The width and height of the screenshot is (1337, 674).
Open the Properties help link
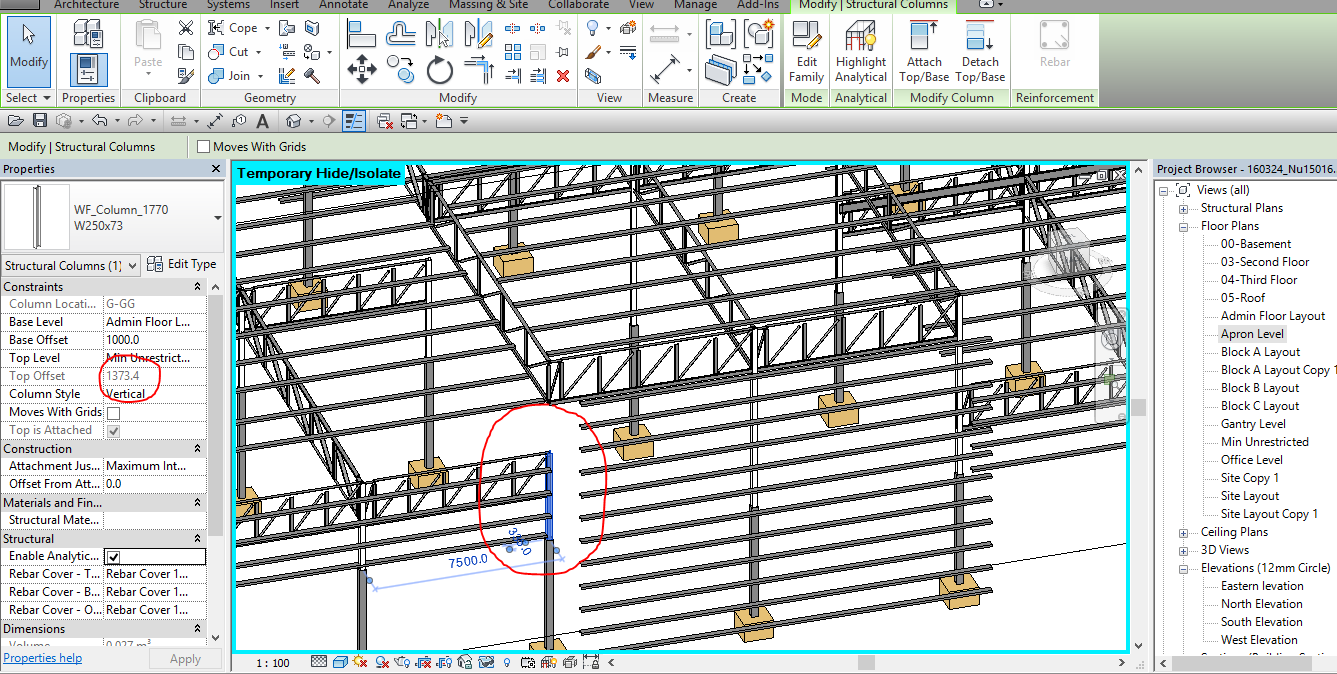[43, 658]
